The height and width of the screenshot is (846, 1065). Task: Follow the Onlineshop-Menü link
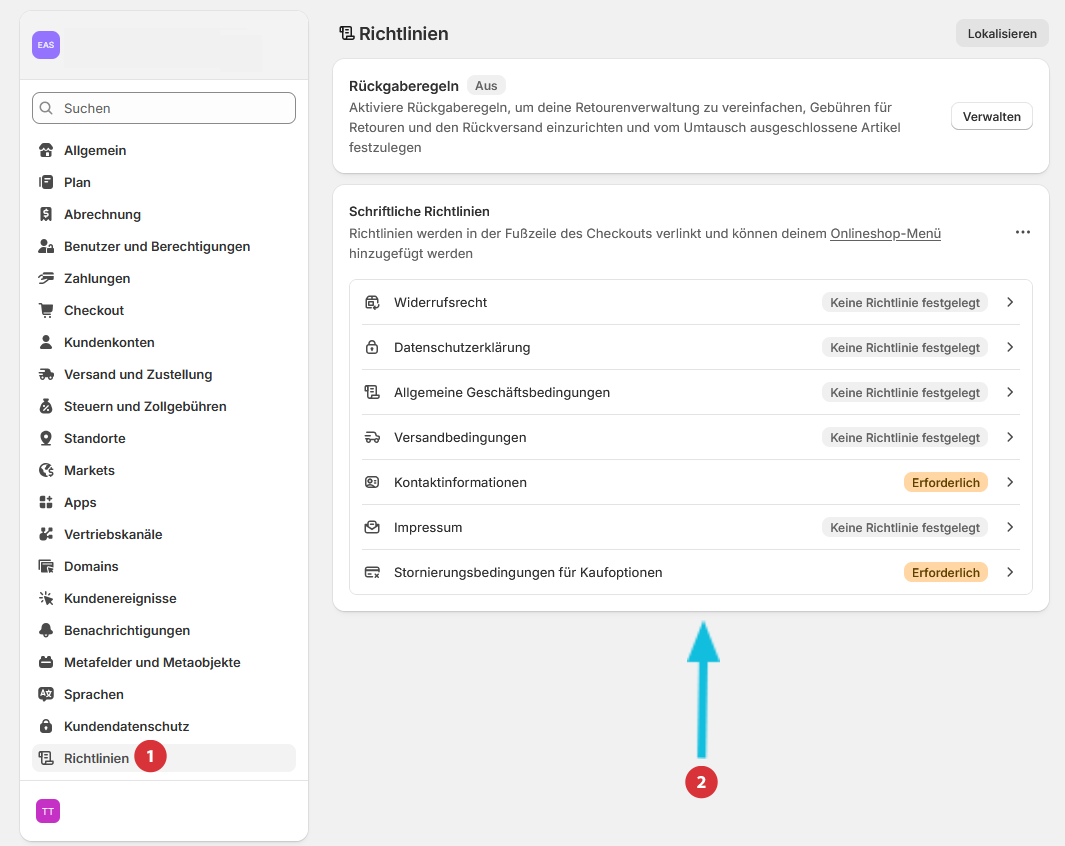[x=885, y=234]
